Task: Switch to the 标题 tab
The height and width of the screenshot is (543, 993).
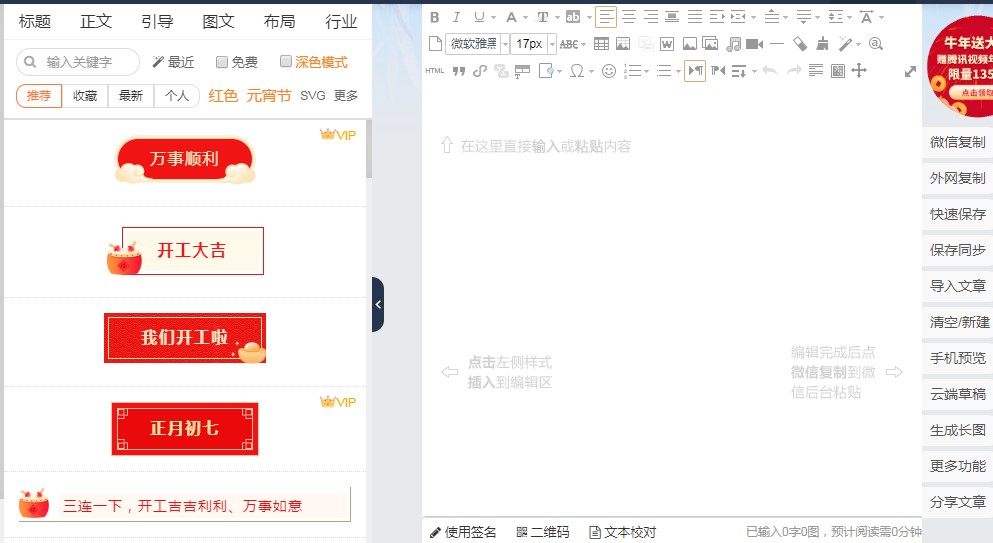Action: pos(34,22)
